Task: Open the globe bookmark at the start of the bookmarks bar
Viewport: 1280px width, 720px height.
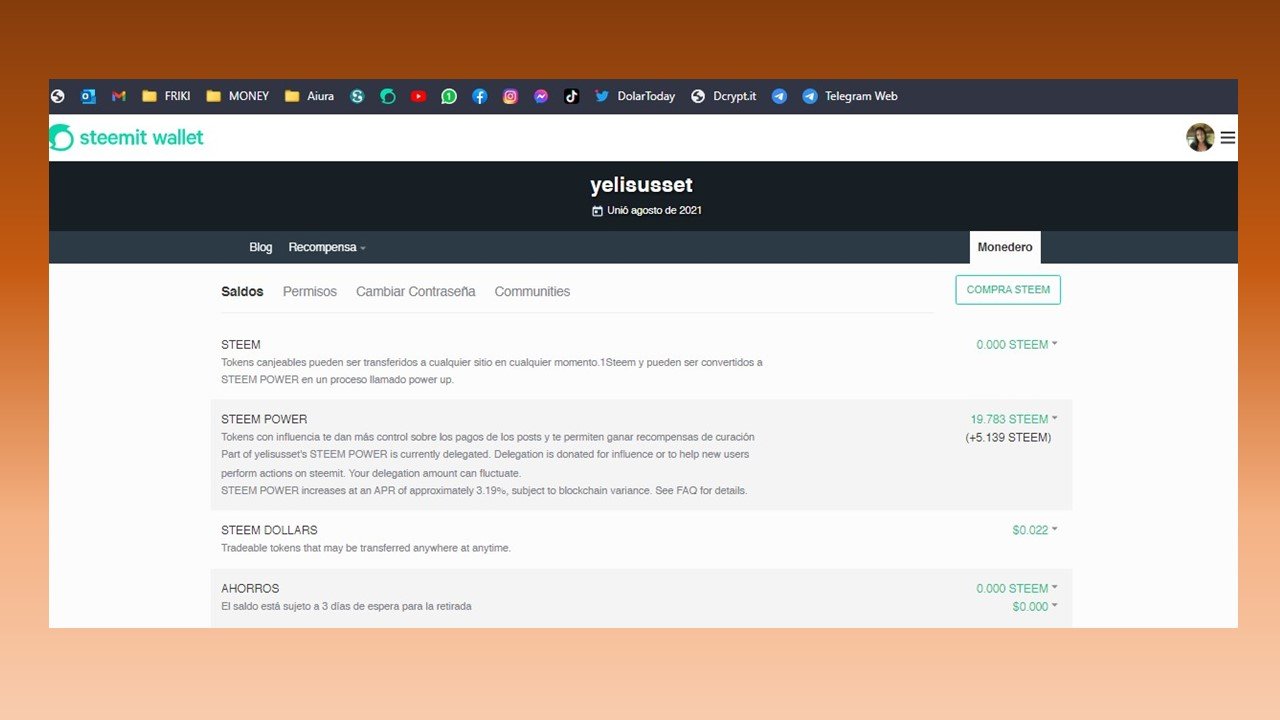Action: (x=57, y=96)
